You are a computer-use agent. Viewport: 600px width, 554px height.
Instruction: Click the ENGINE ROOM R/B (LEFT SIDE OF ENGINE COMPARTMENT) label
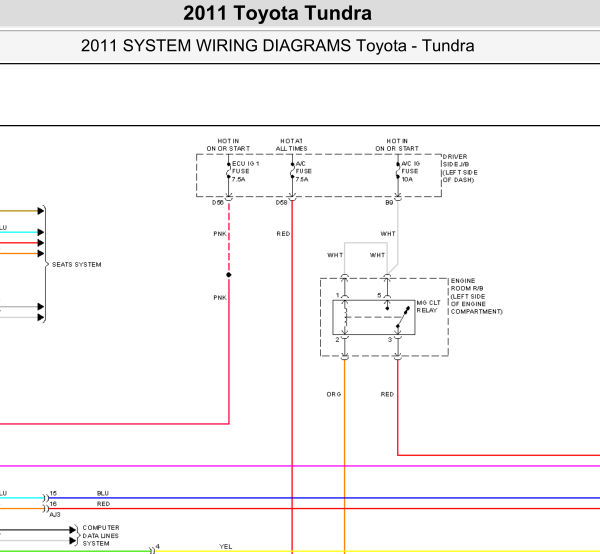click(476, 296)
